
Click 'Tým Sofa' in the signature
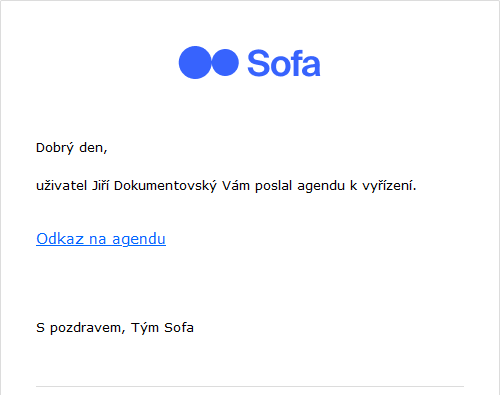coord(162,328)
